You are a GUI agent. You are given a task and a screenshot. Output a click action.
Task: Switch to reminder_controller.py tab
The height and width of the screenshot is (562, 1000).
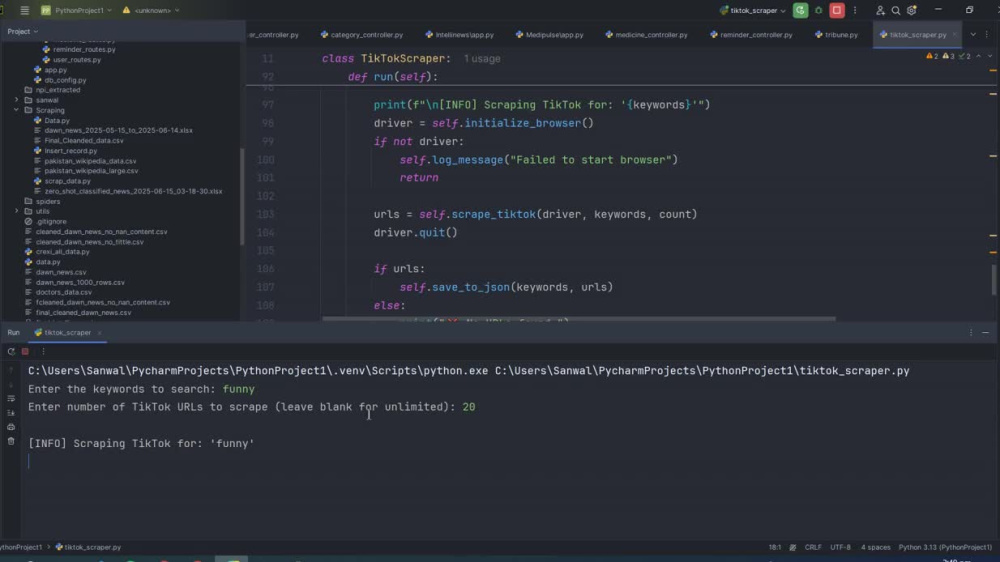751,34
